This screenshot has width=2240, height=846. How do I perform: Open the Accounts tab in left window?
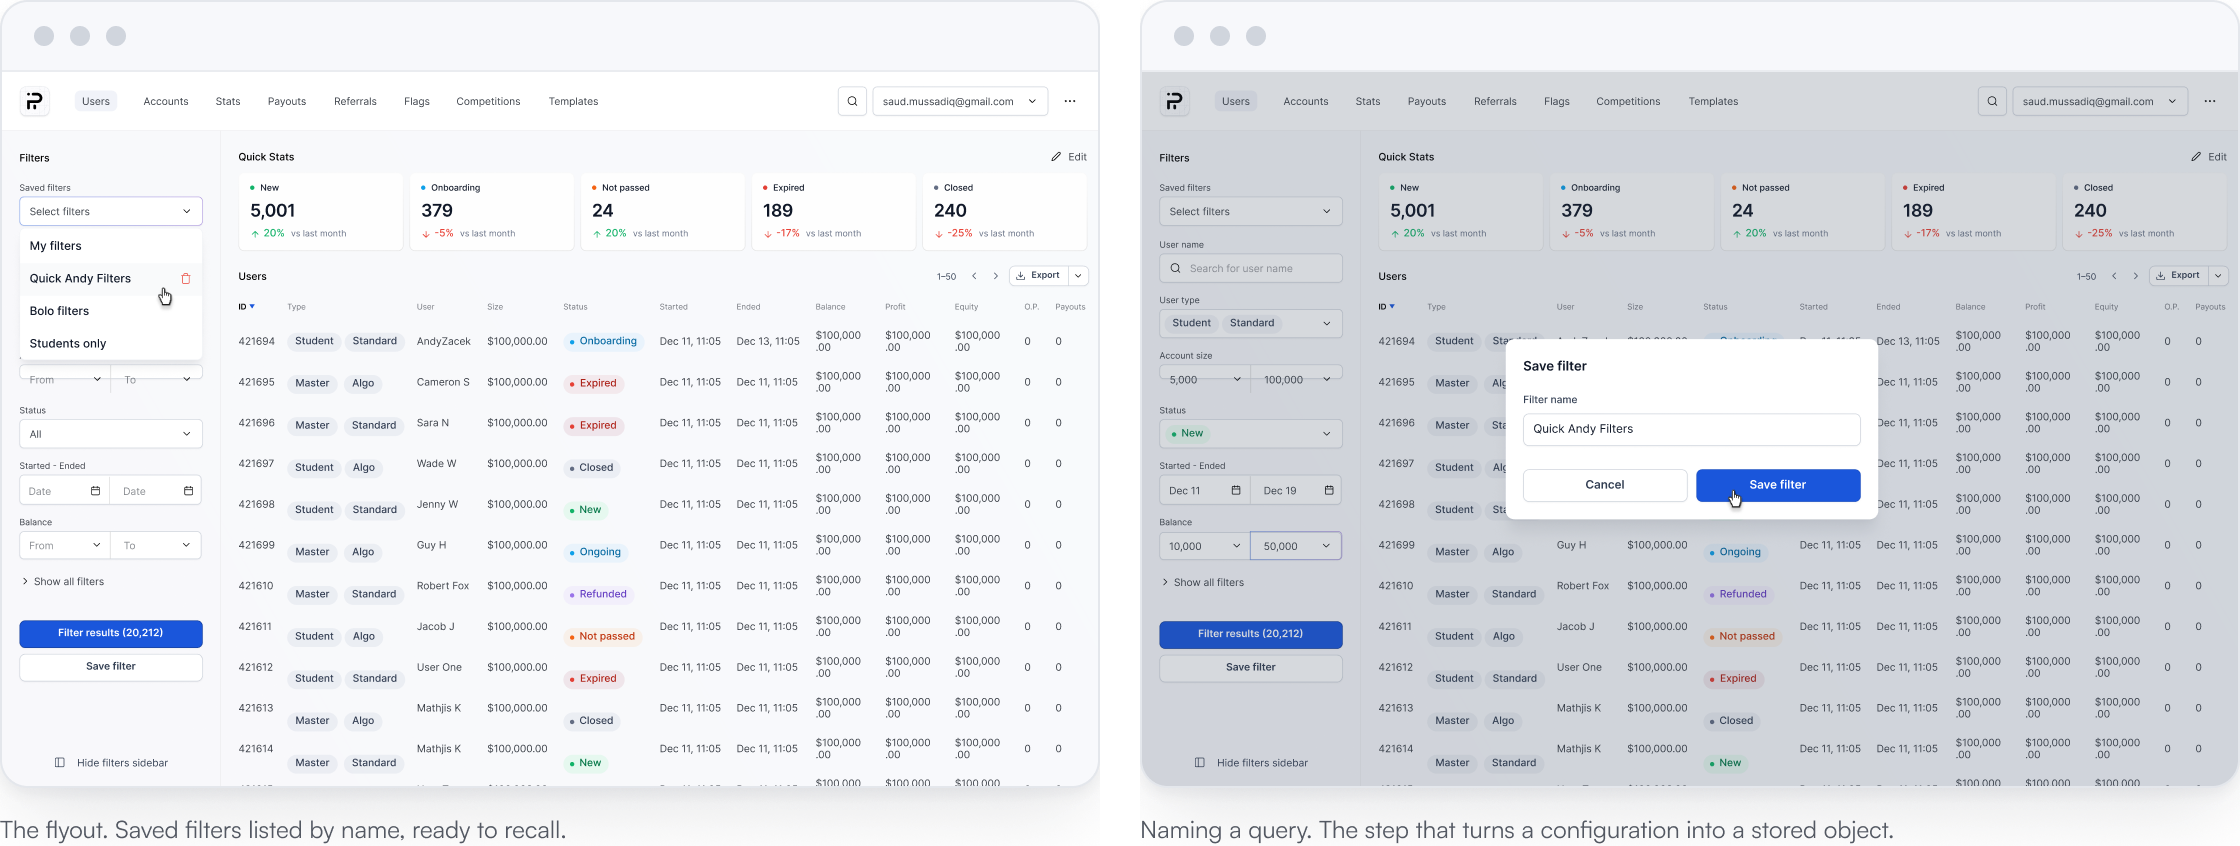pos(166,101)
